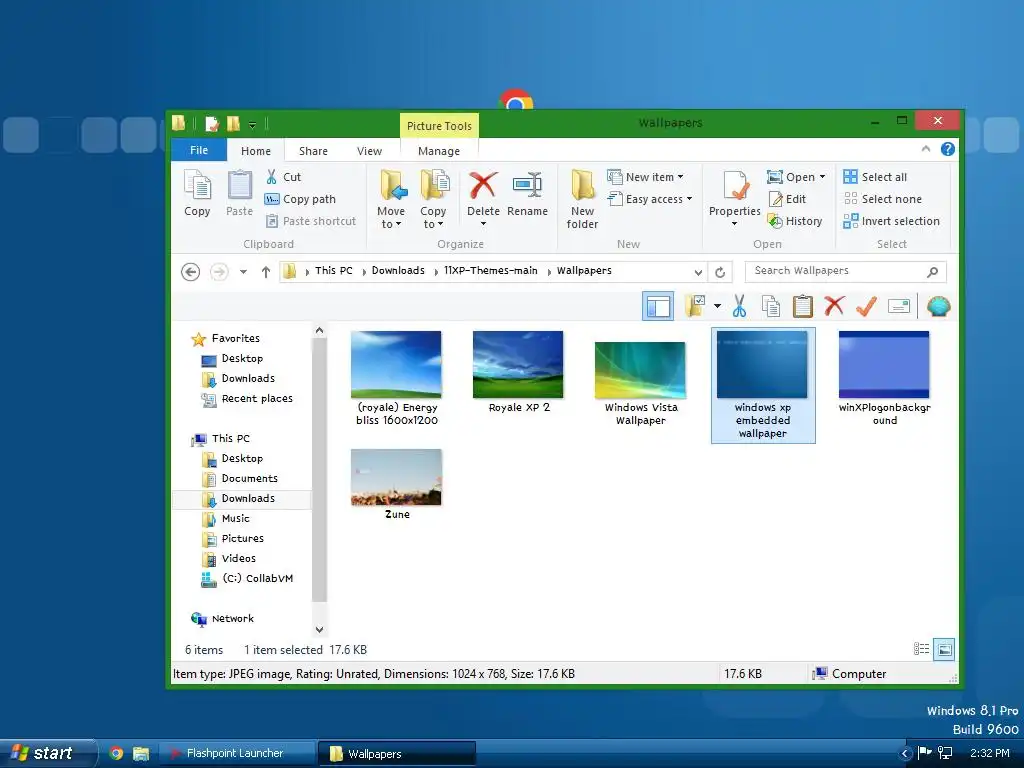Select (C:) CollabVM drive in sidebar
The height and width of the screenshot is (768, 1024).
click(x=257, y=578)
